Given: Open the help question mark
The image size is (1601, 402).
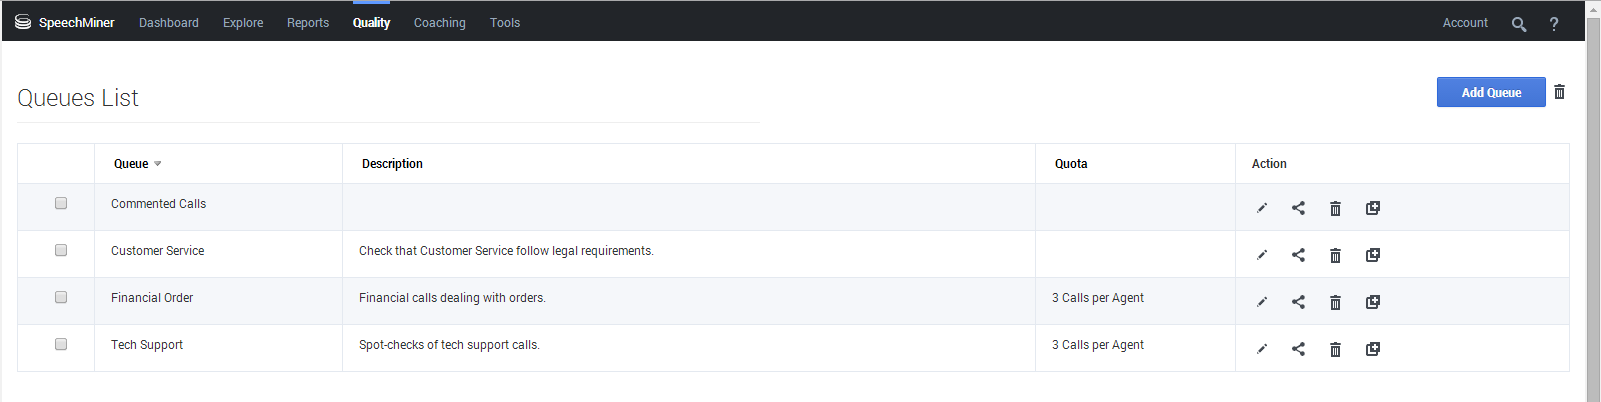Looking at the screenshot, I should (x=1554, y=24).
